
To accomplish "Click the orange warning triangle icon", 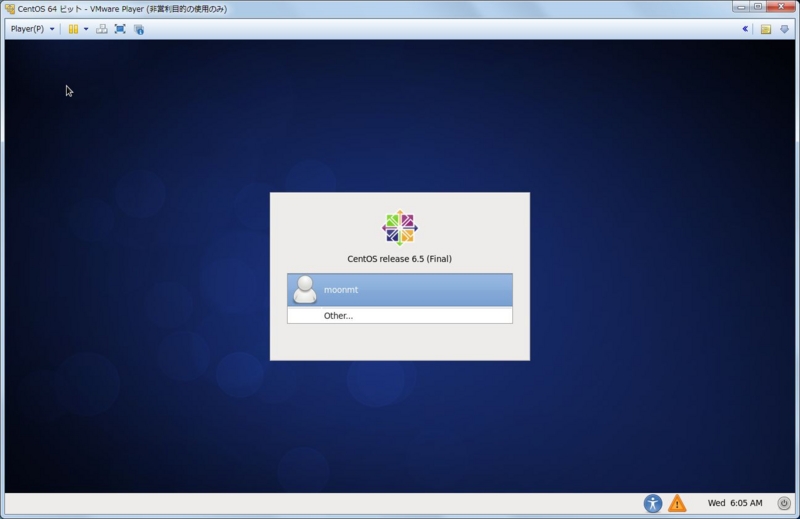I will click(x=677, y=503).
